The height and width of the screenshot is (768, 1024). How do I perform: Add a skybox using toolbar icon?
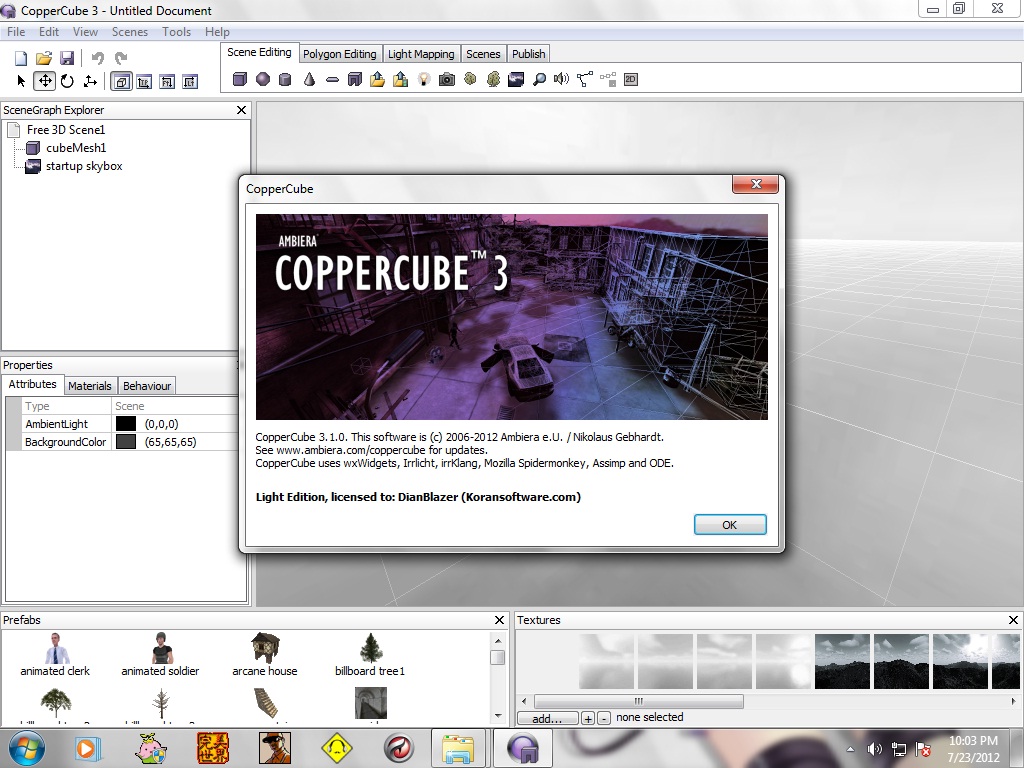516,80
